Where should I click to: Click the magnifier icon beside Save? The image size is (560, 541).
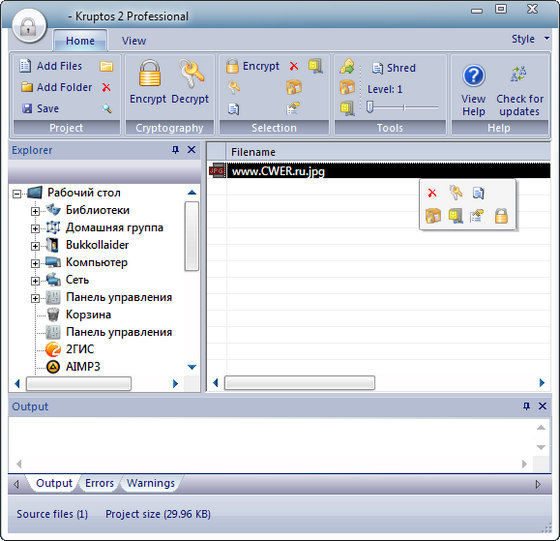[x=106, y=108]
